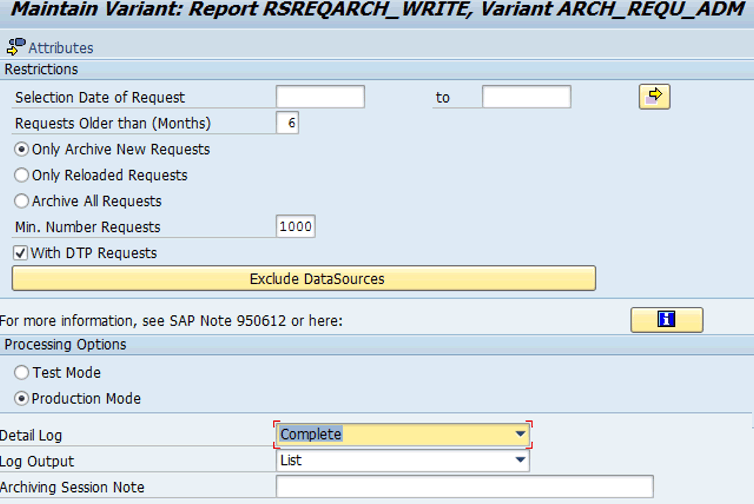Click the yellow multiple selection arrow button
Screen dimensions: 754x504
pos(654,97)
